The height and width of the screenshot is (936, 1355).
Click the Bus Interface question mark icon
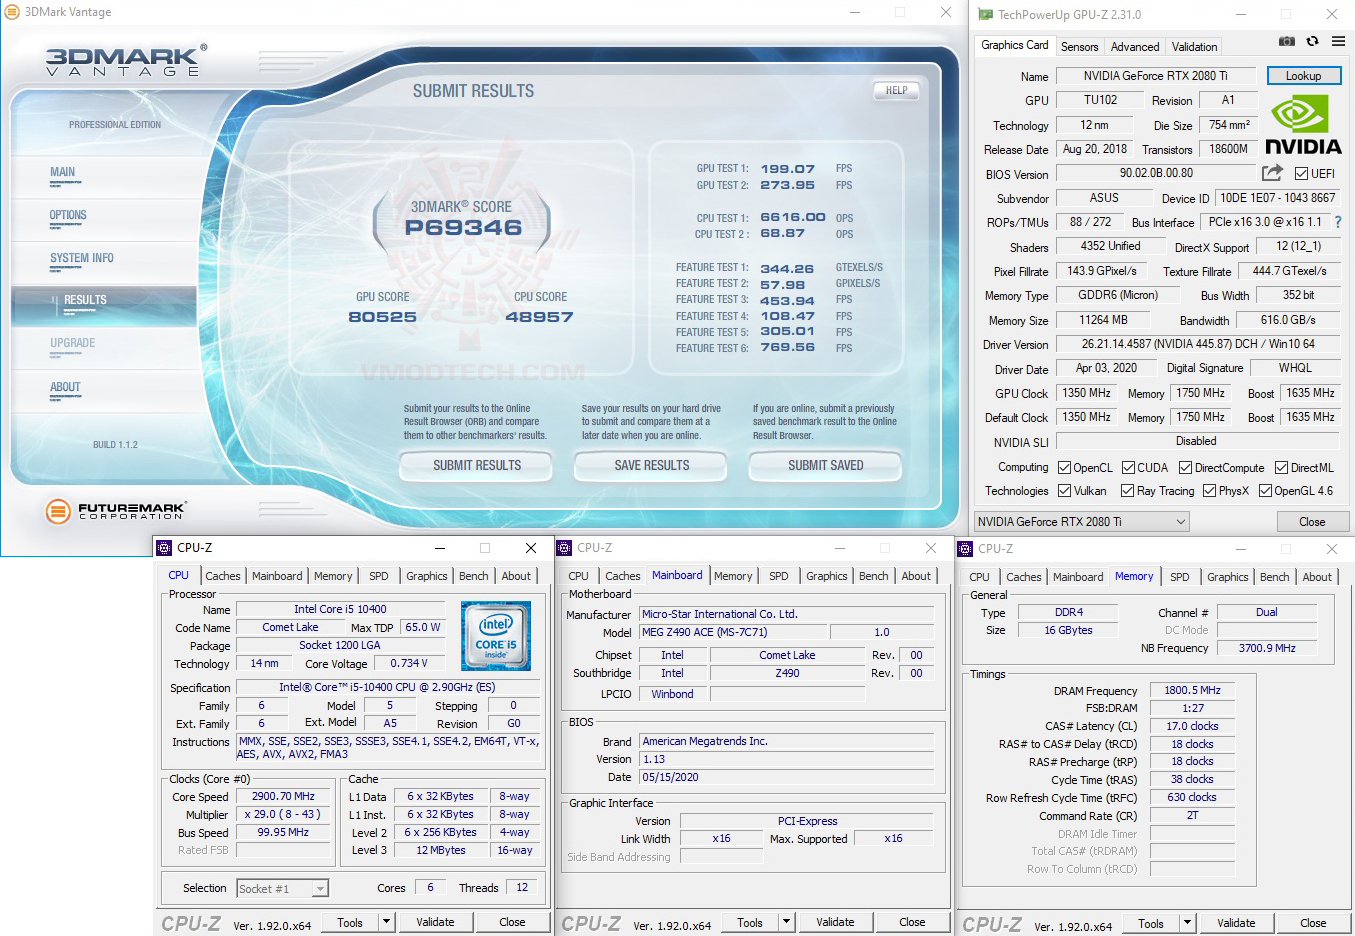1337,222
